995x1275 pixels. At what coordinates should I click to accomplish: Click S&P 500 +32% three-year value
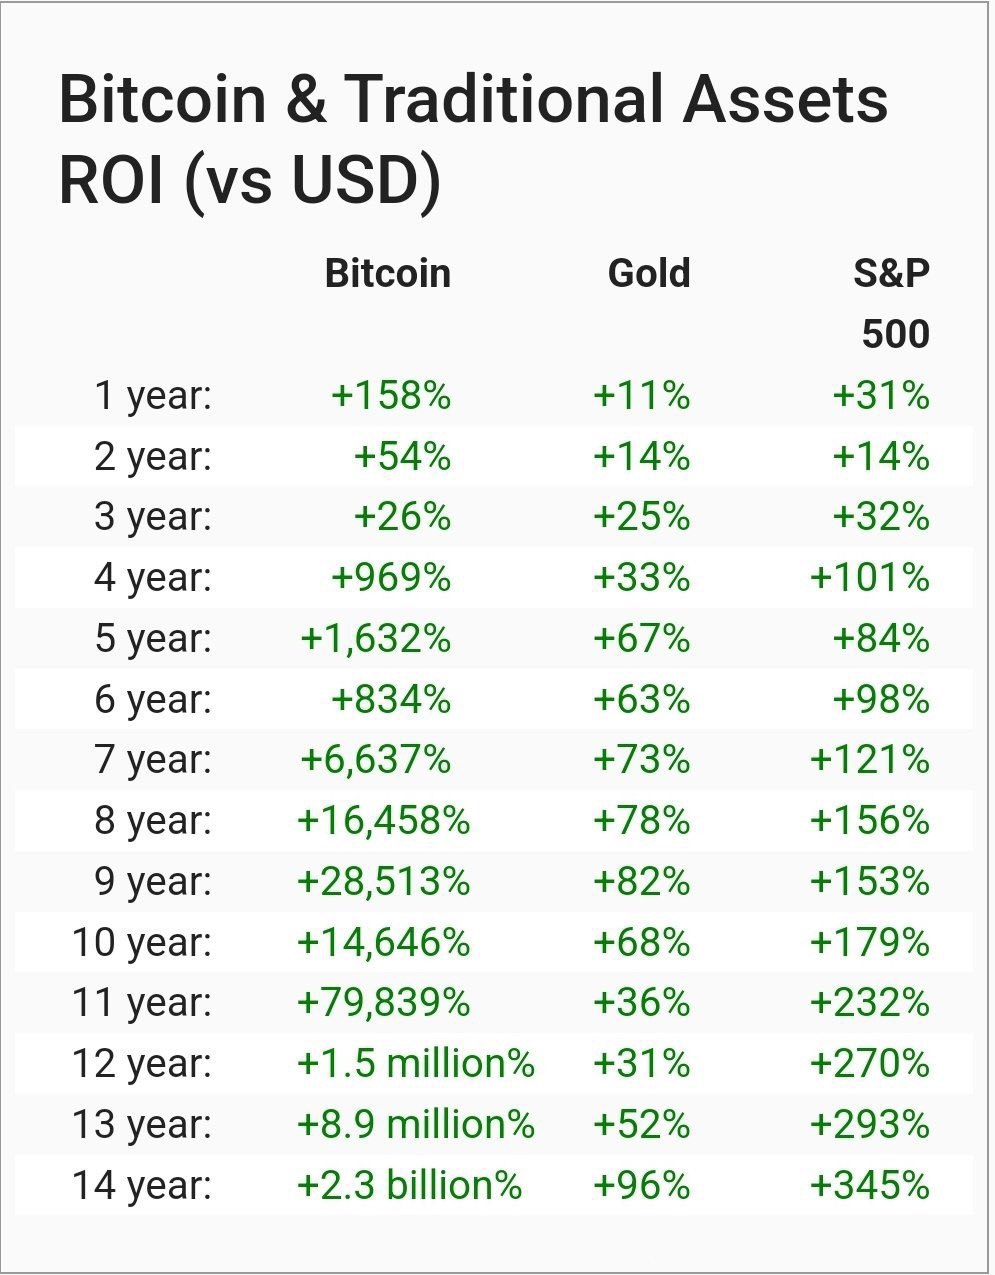[x=882, y=517]
